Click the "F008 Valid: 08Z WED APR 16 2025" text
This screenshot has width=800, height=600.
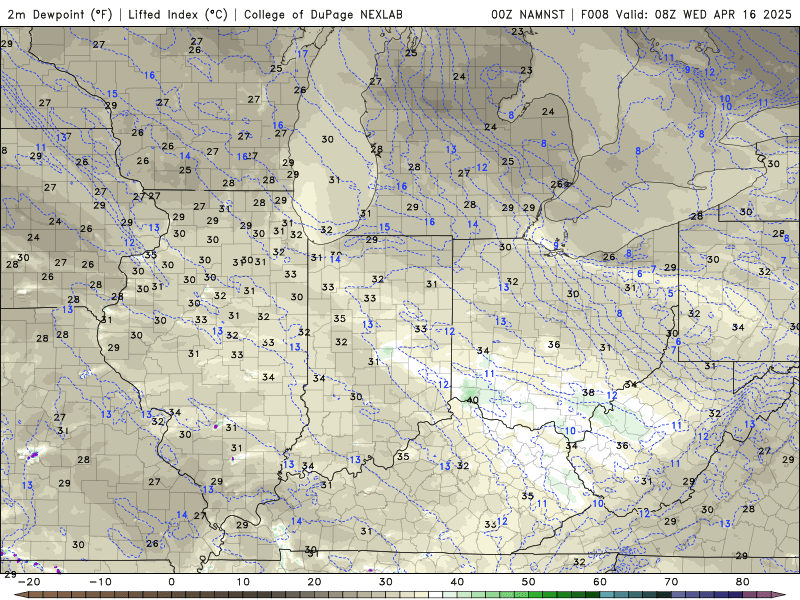tap(686, 14)
